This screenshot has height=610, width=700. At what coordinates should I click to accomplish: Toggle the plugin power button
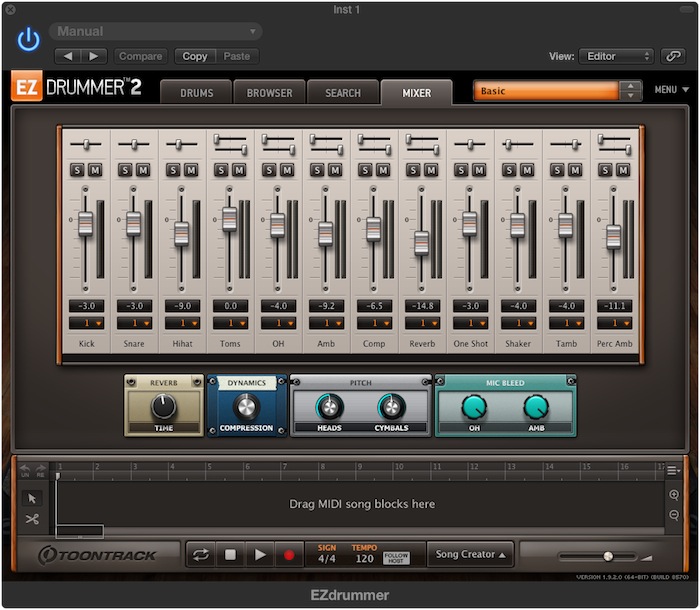pos(28,39)
